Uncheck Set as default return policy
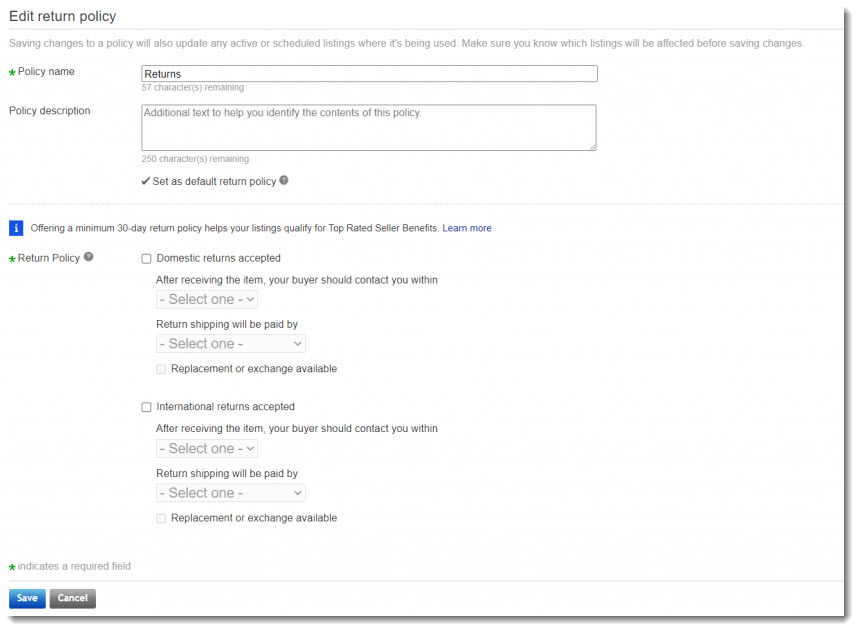Screen dimensions: 859x631 pos(146,183)
